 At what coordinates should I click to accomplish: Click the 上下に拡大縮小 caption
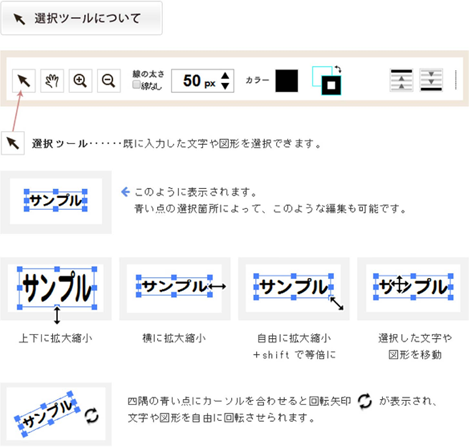coord(56,338)
